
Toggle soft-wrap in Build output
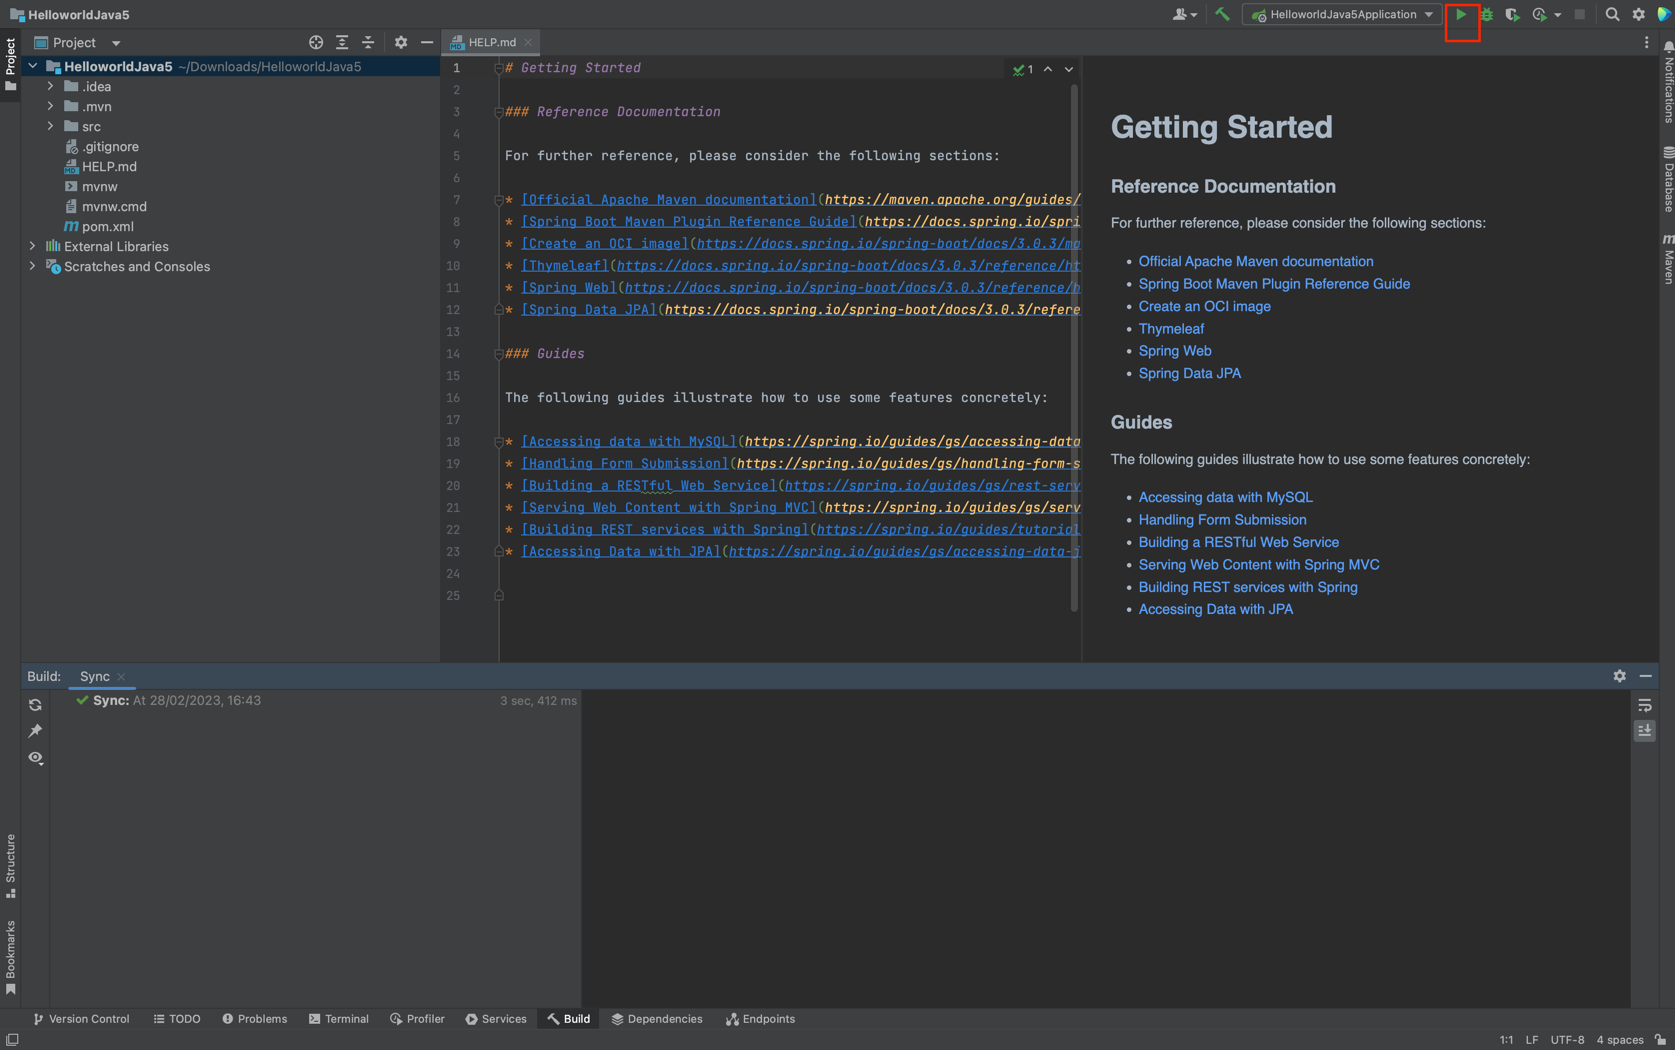tap(1645, 705)
